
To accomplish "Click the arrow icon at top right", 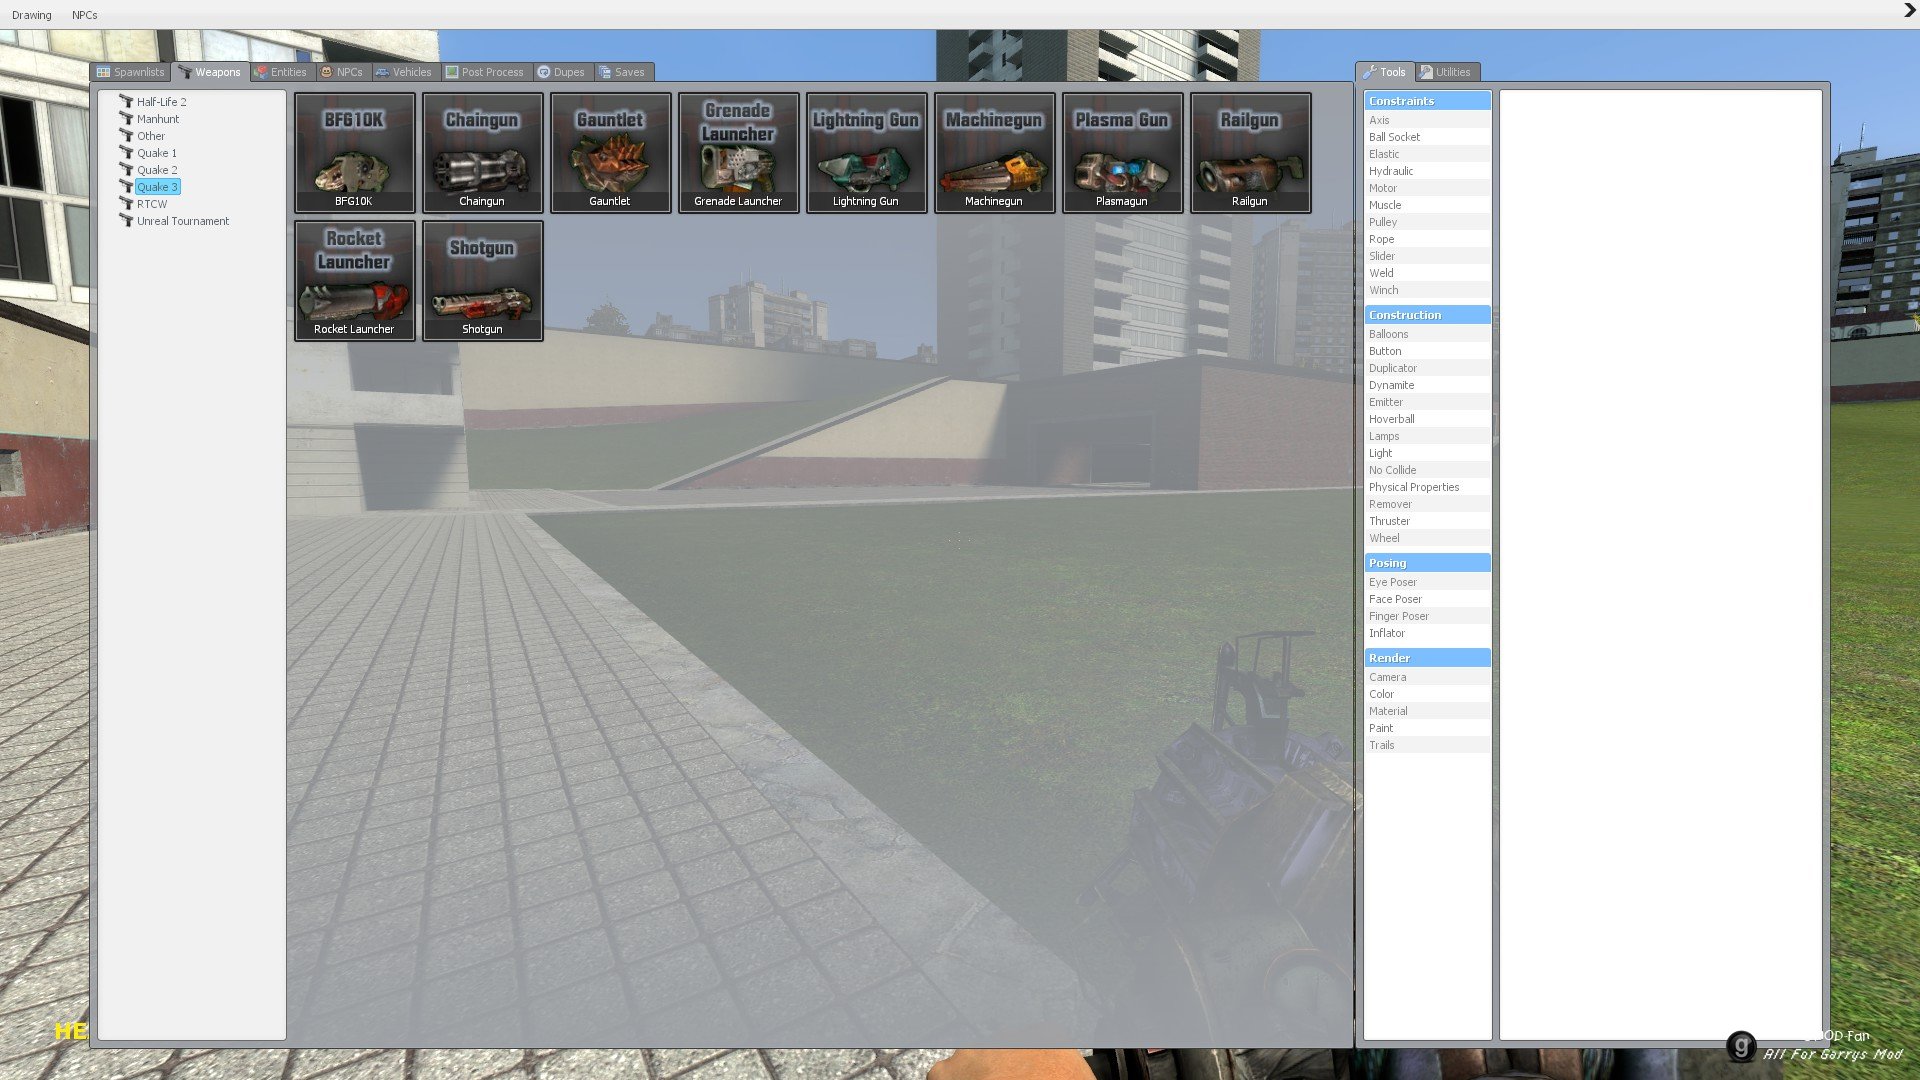I will pos(1908,11).
